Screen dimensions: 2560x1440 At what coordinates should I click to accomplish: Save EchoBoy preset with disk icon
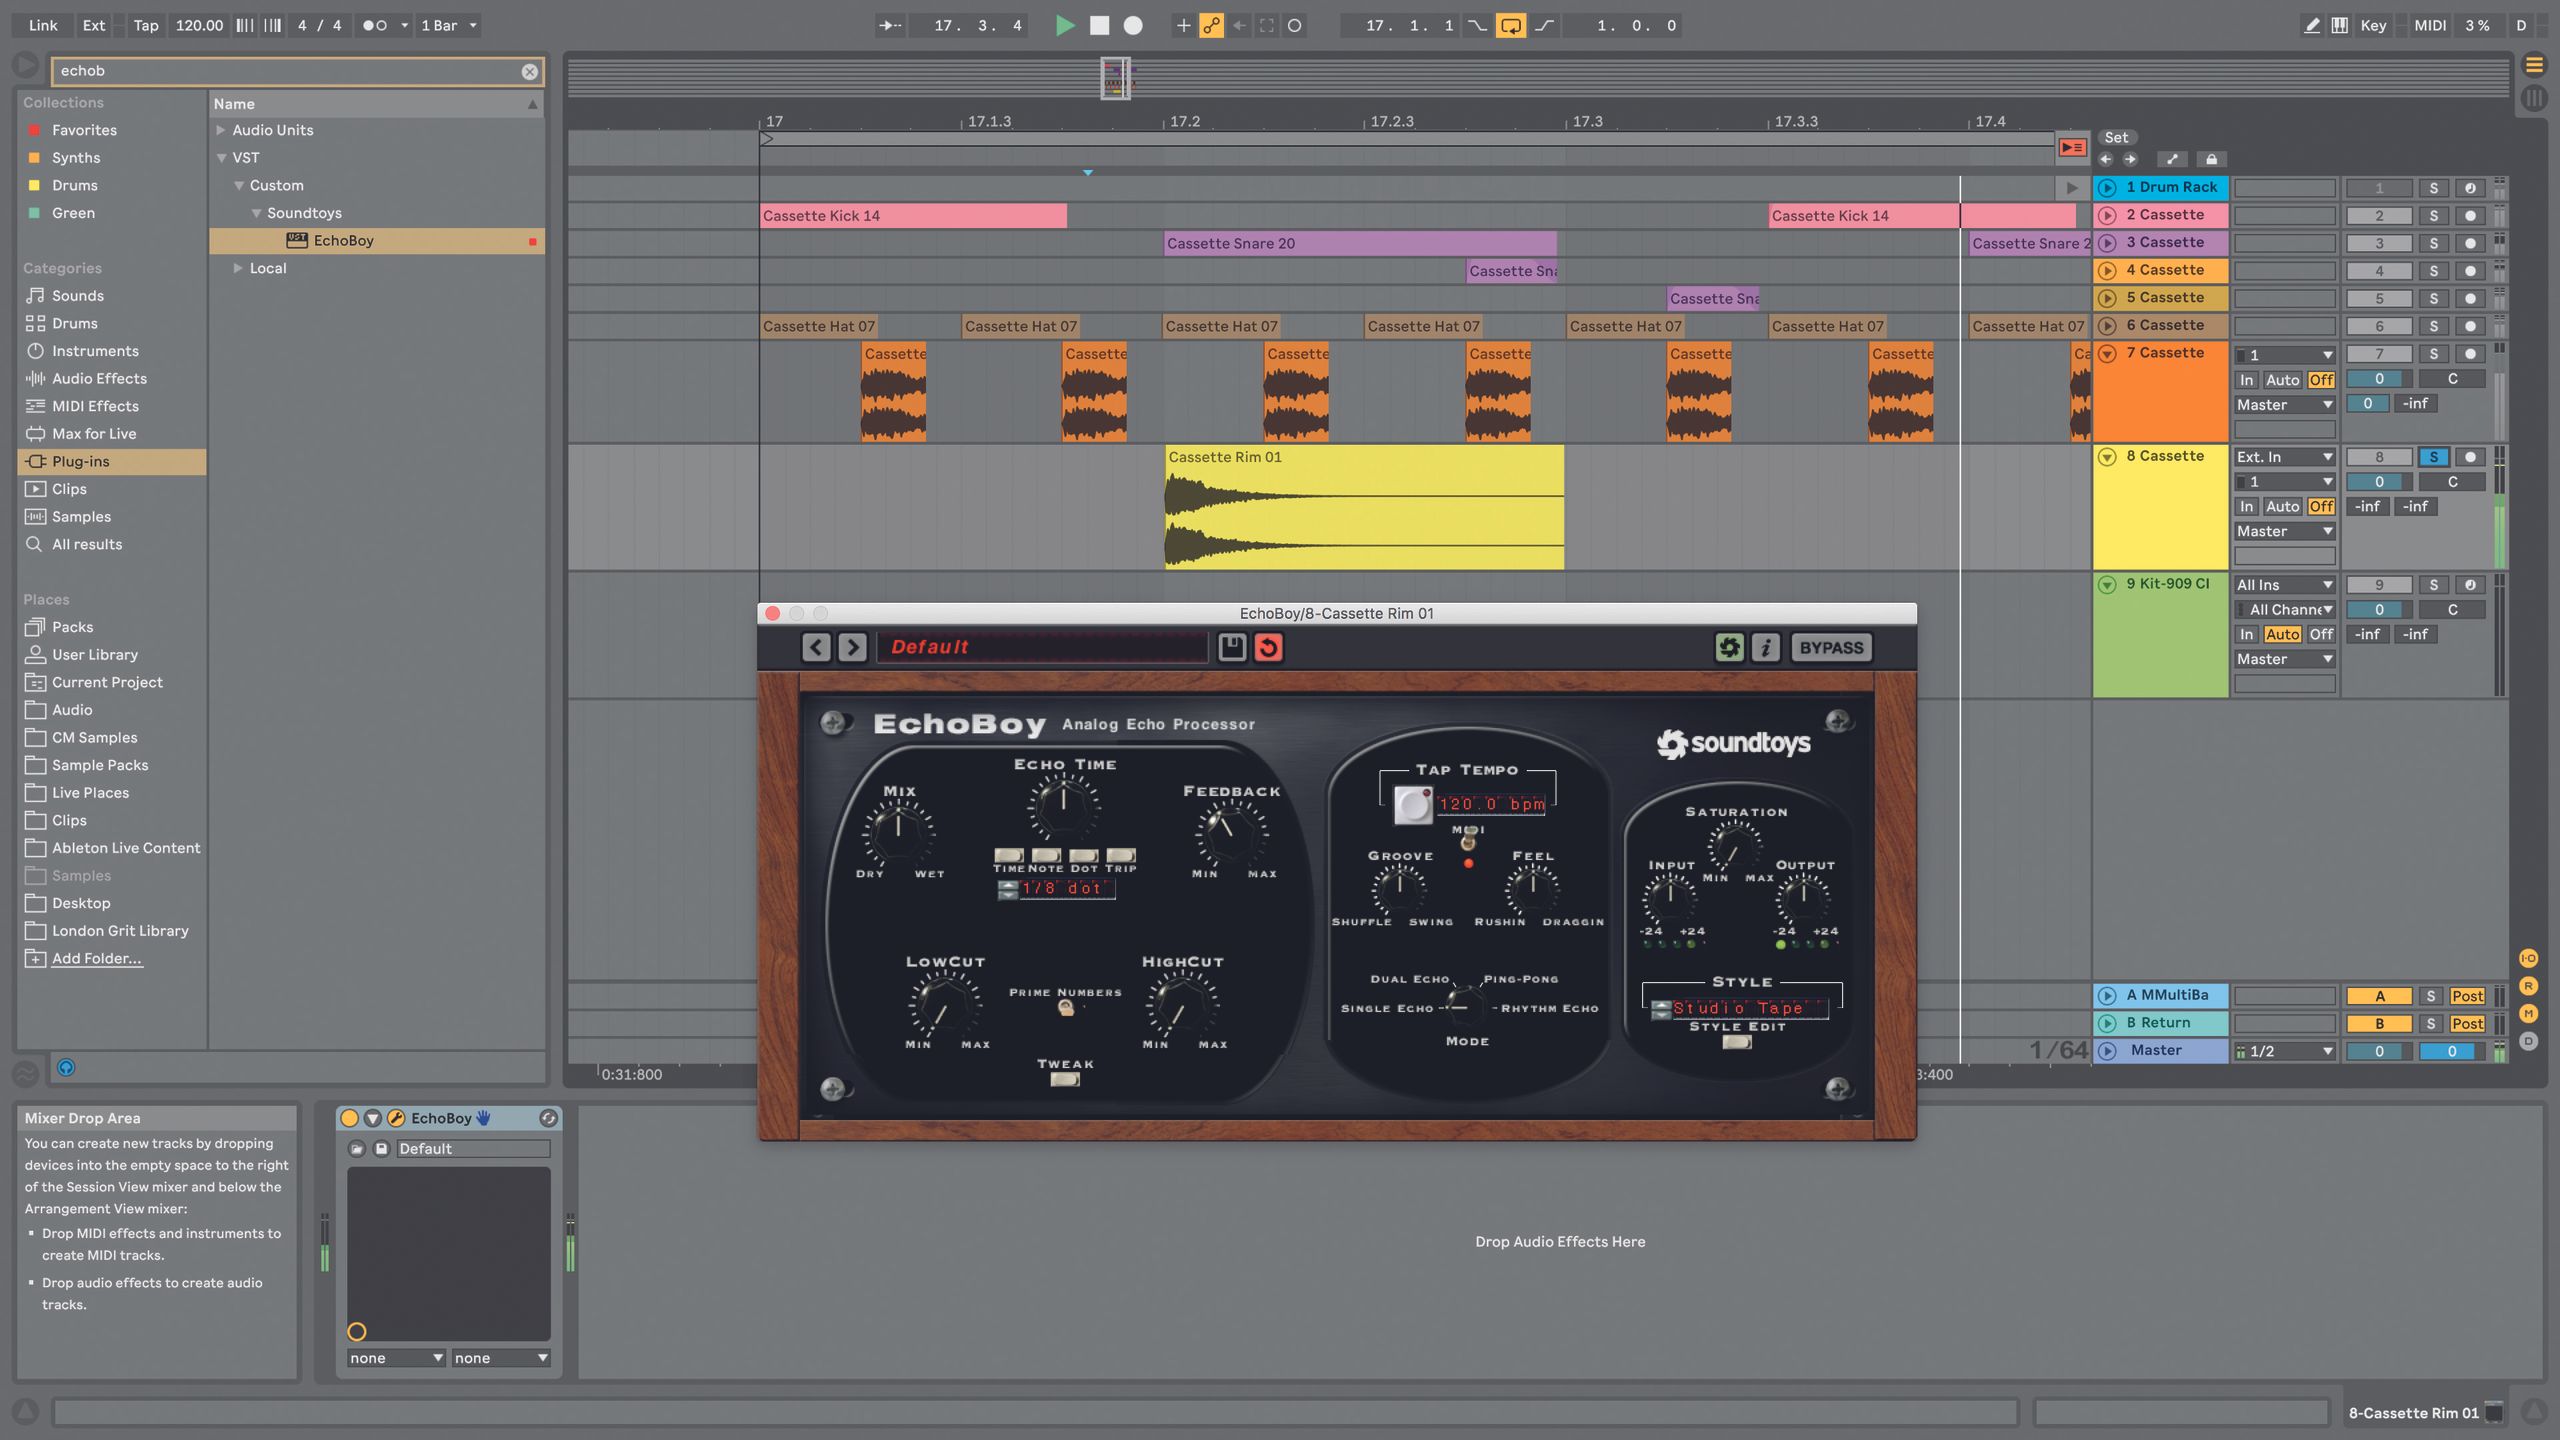point(1232,647)
